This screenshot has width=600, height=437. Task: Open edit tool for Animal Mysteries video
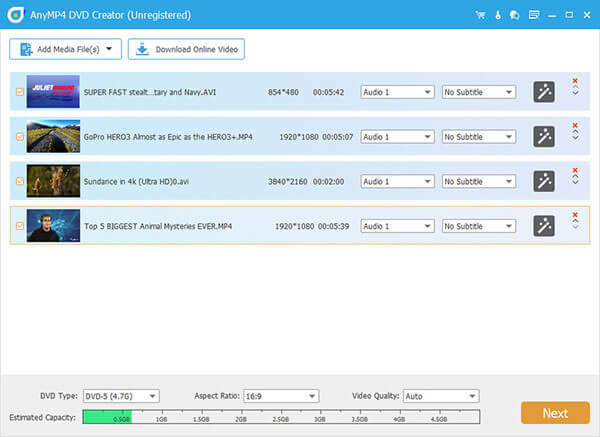coord(544,226)
